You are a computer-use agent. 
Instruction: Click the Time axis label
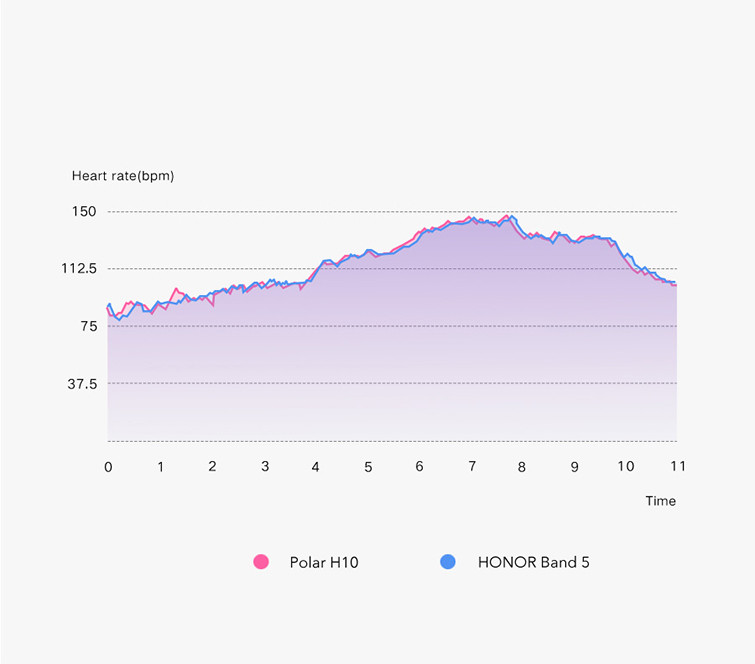click(661, 501)
